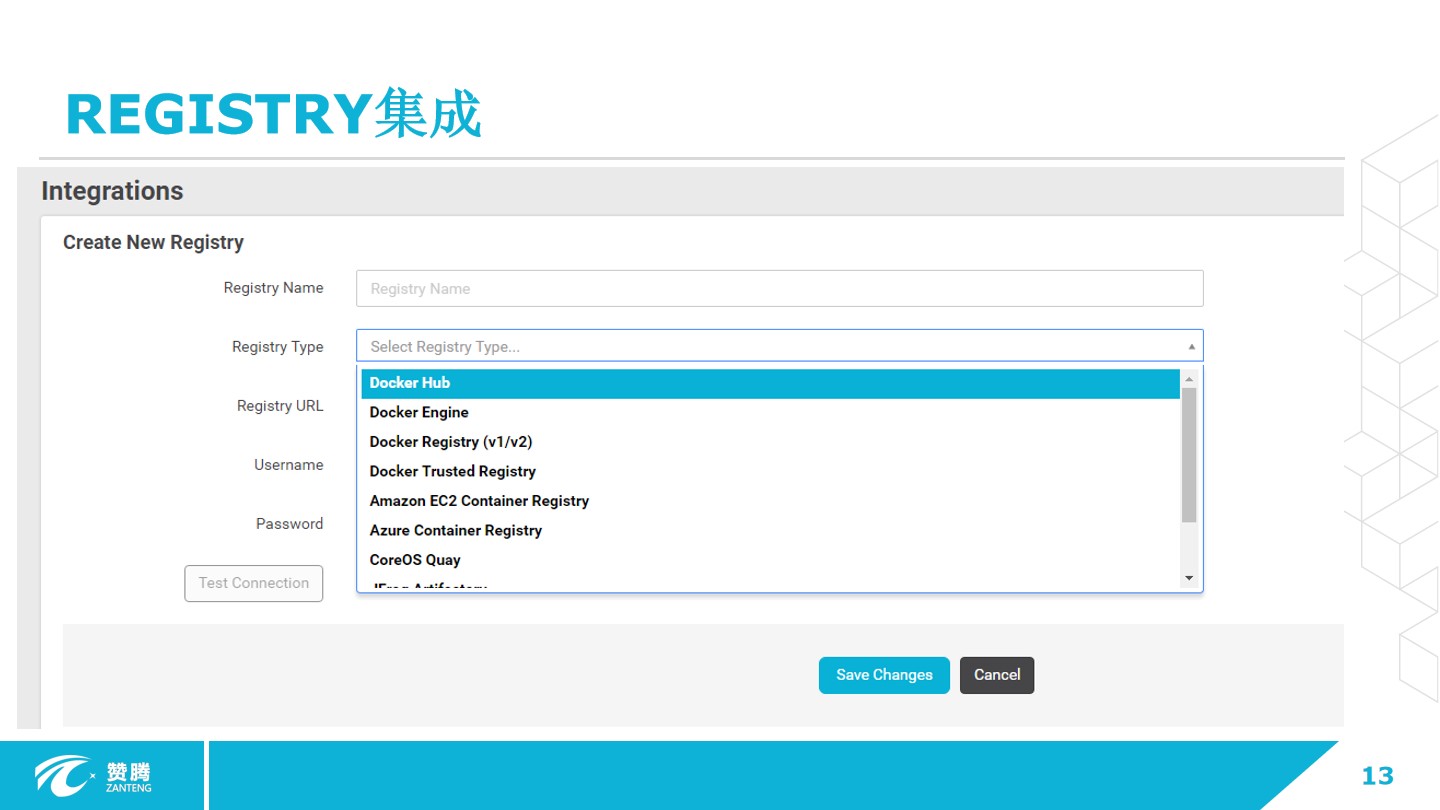Click the Integrations page heading
Screen dimensions: 1440x810
coord(112,191)
